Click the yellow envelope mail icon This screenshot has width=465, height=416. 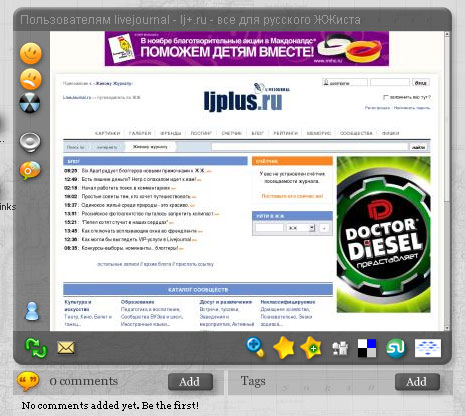tap(66, 348)
